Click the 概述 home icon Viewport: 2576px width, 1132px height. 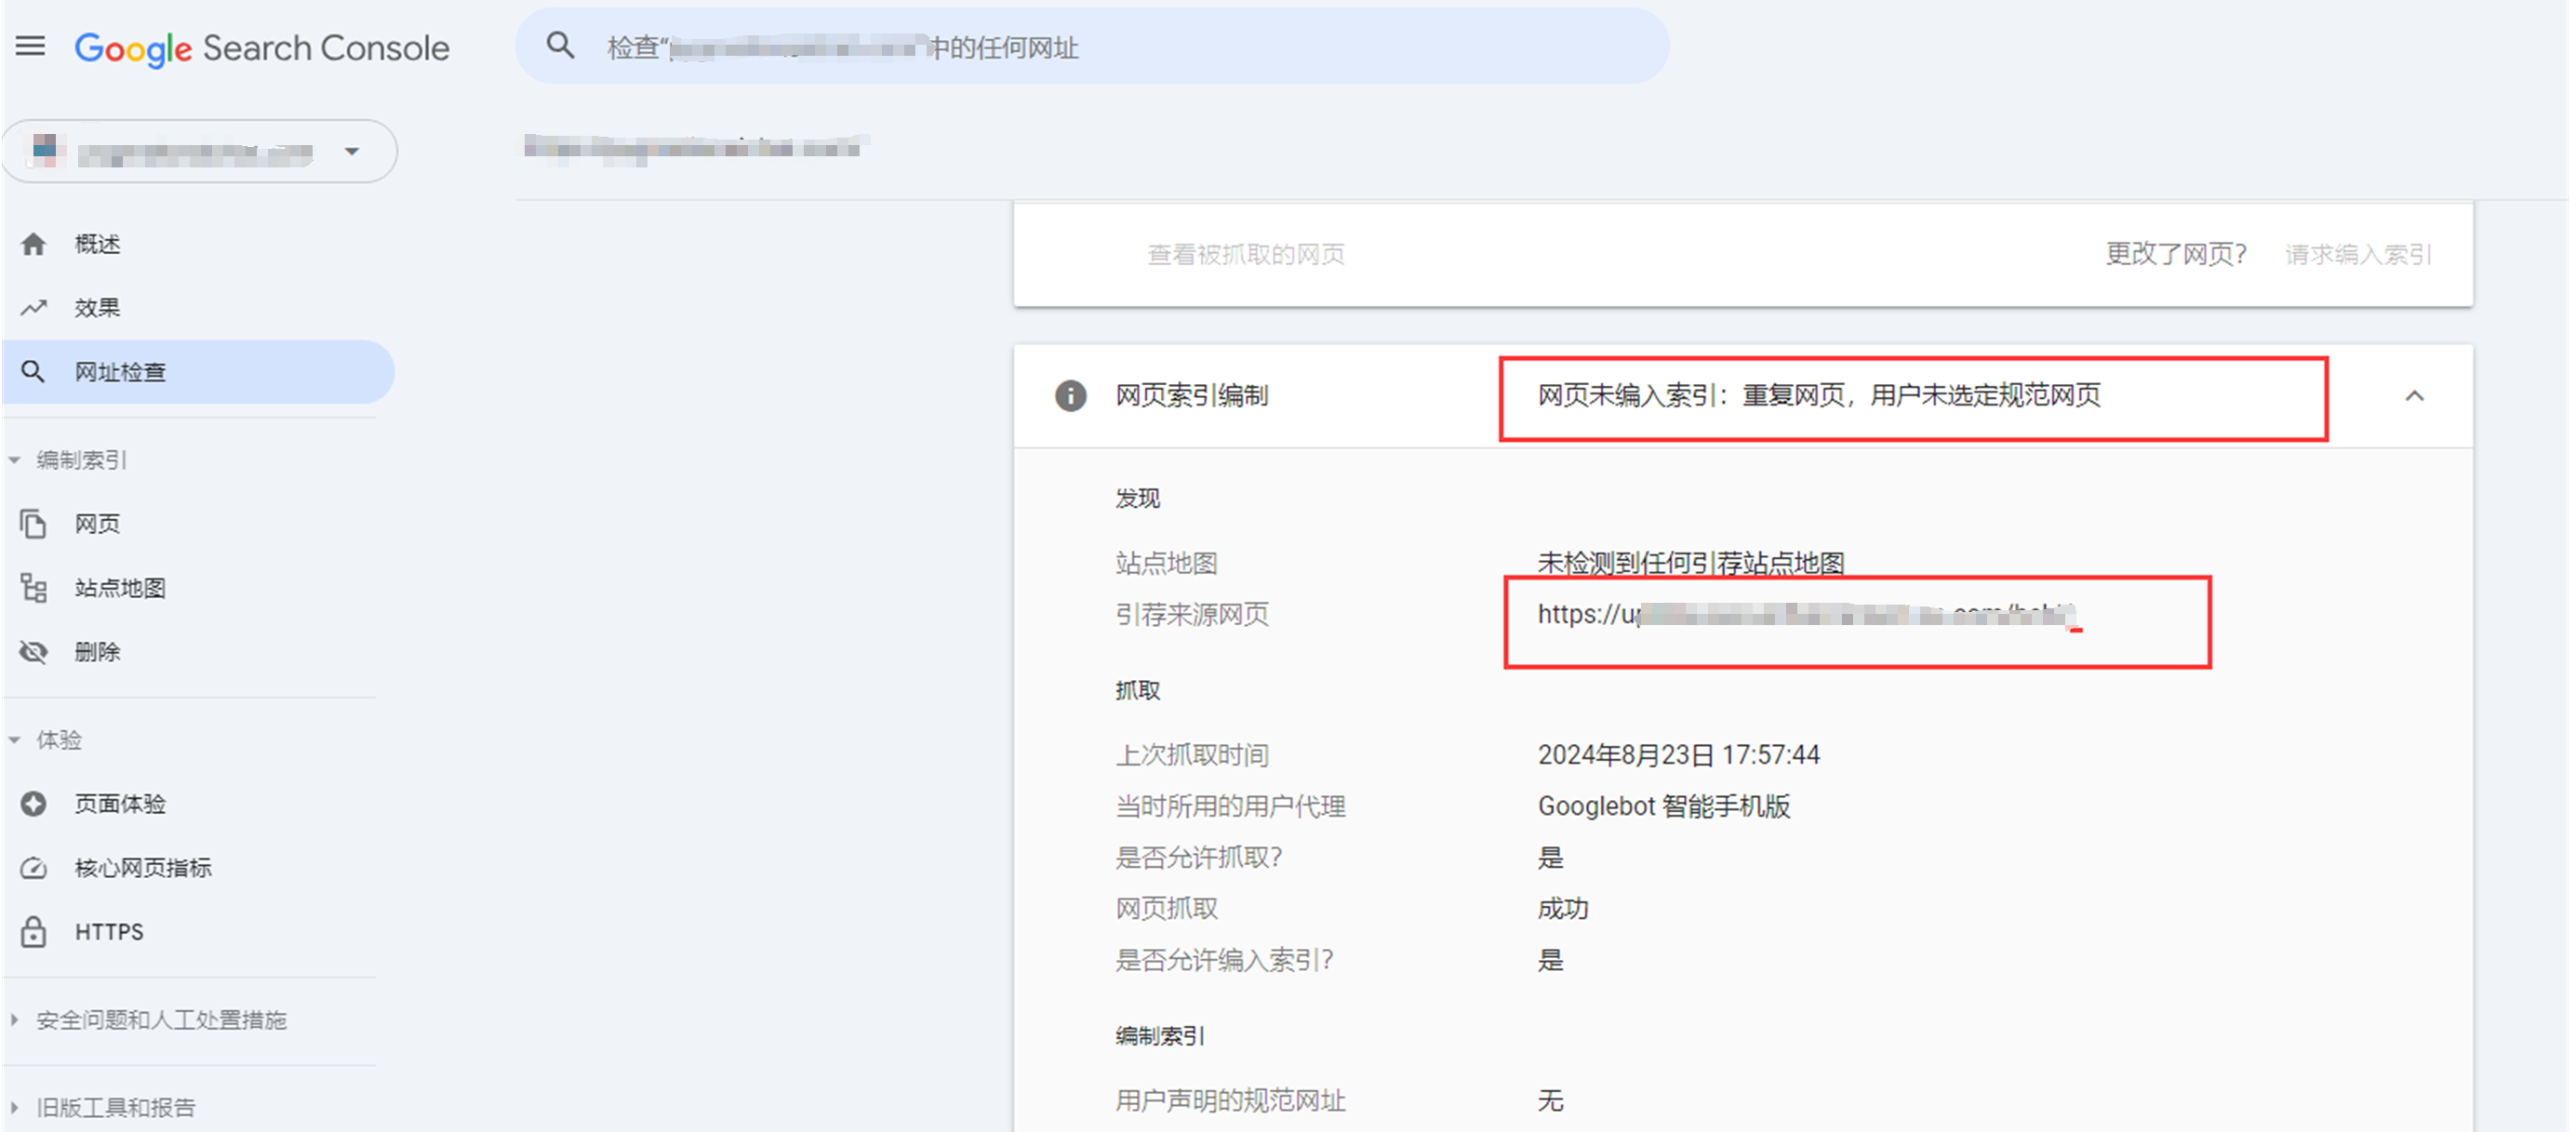(x=33, y=244)
